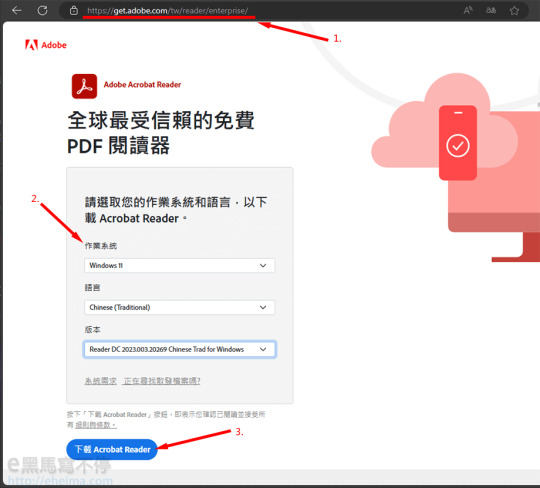Click the 作業系統 label
The image size is (540, 488).
(x=101, y=246)
